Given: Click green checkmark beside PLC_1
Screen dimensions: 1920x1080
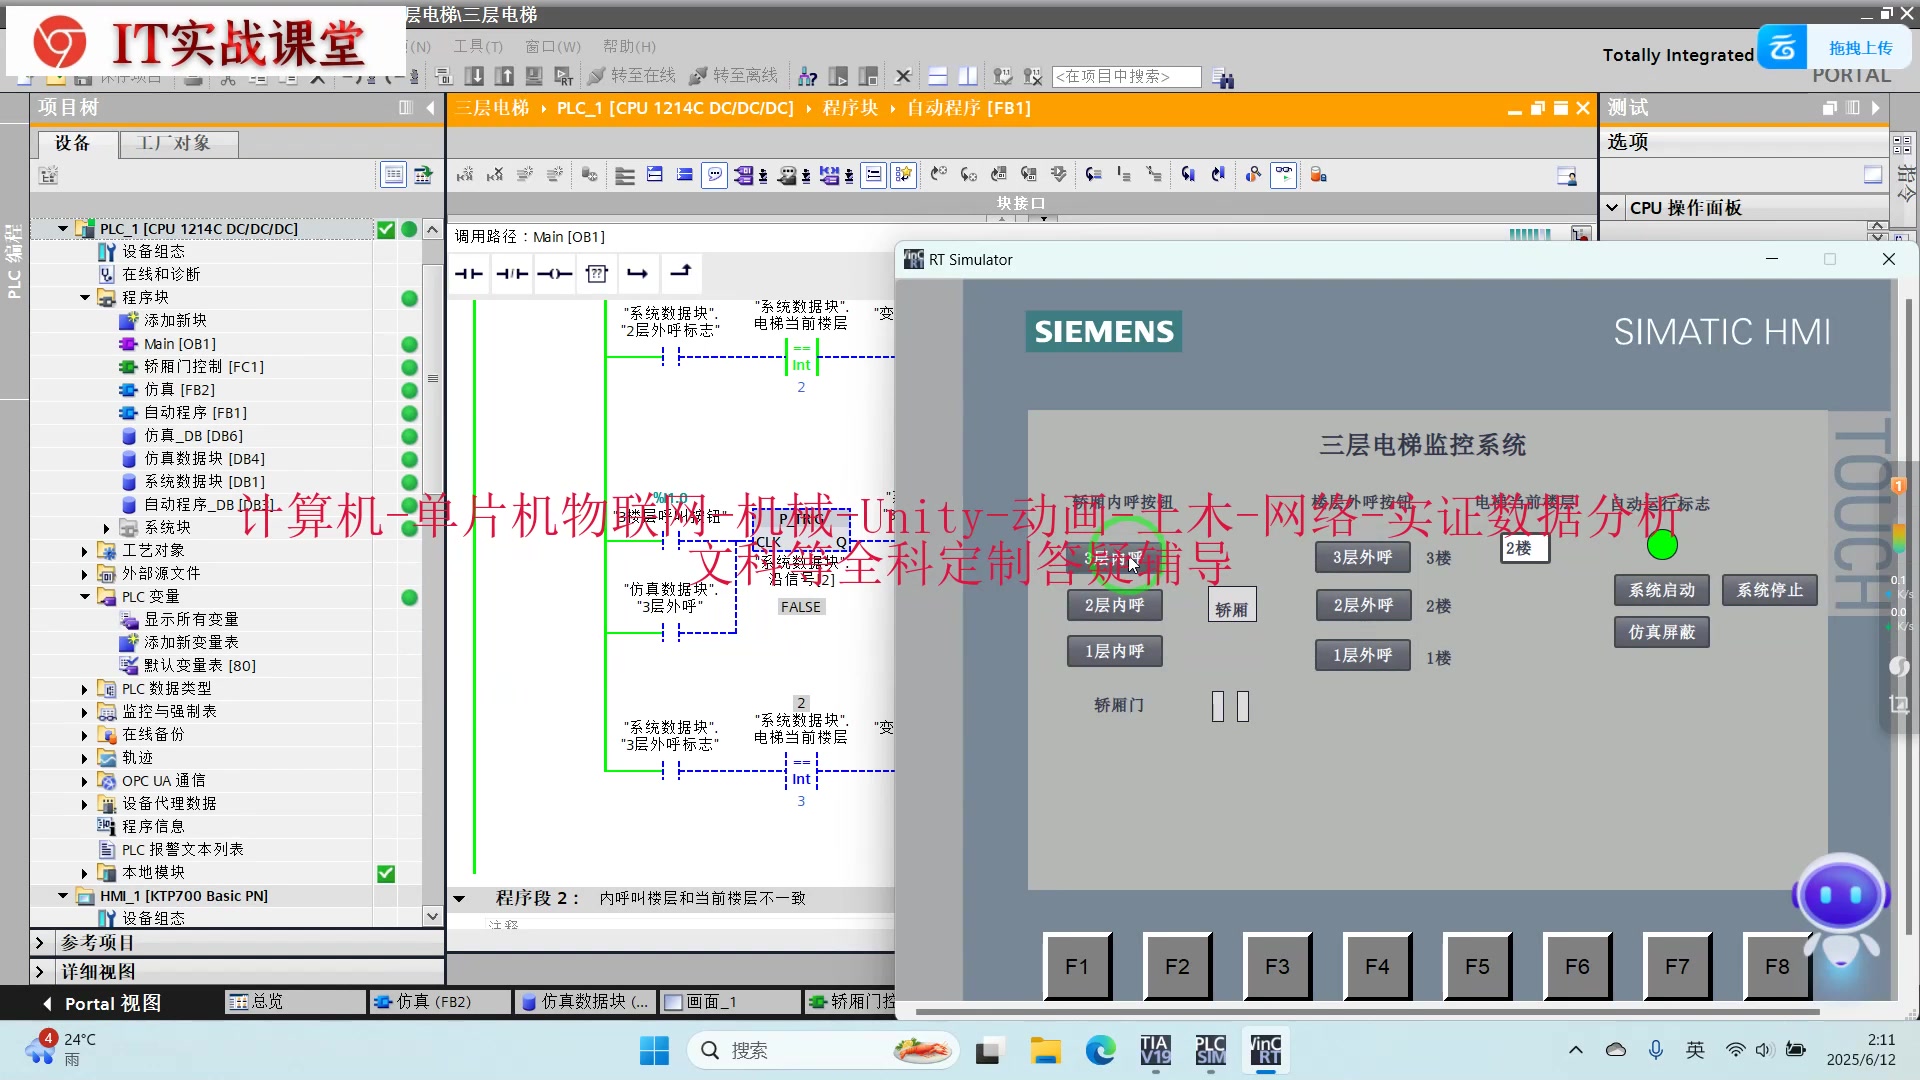Looking at the screenshot, I should pos(386,229).
